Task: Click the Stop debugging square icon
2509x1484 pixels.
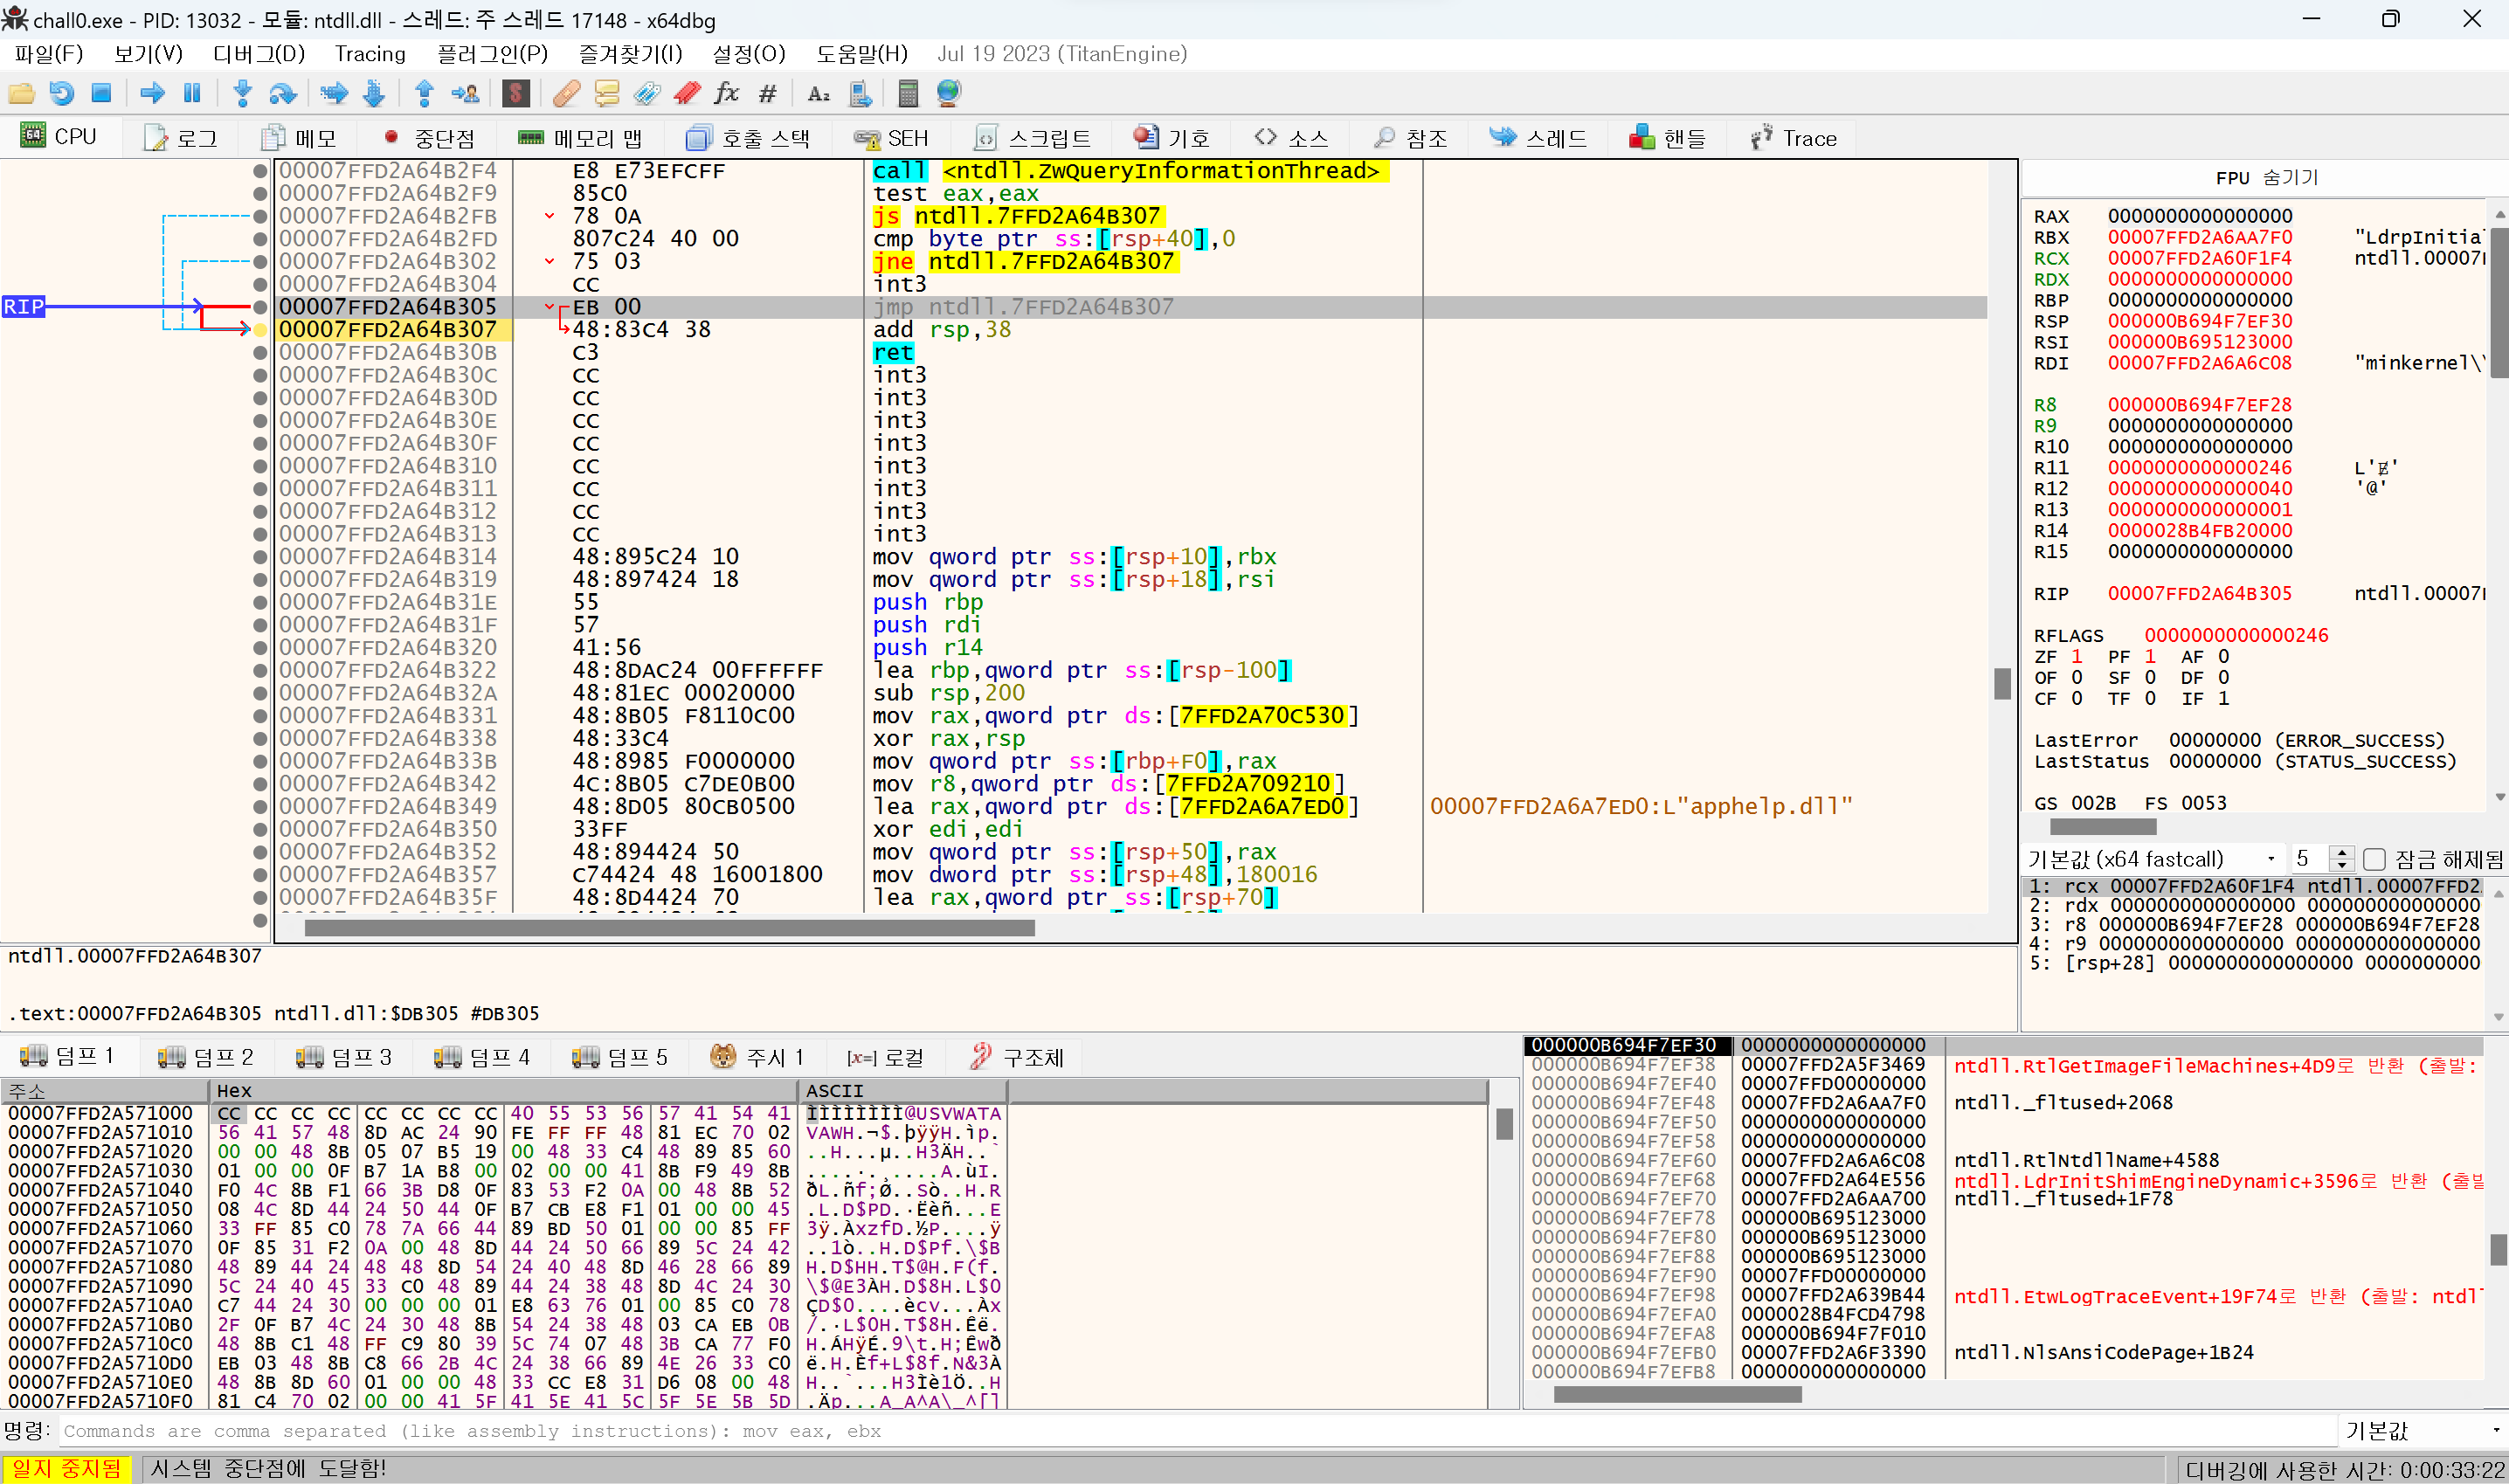Action: tap(101, 94)
